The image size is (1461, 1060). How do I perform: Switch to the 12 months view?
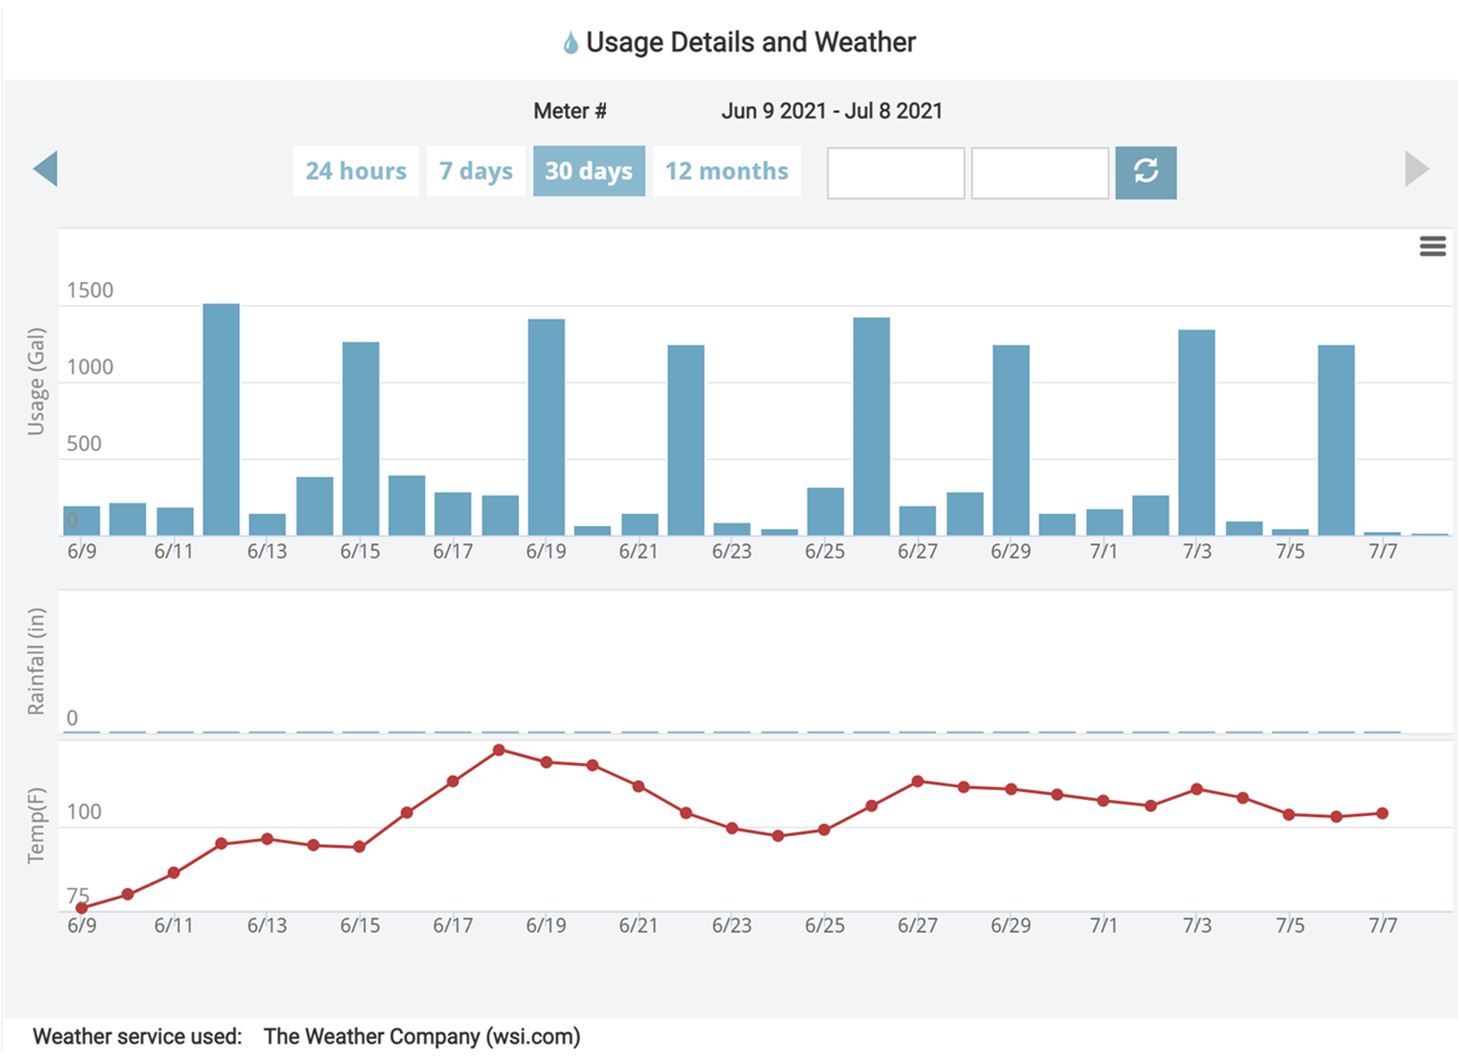point(727,170)
